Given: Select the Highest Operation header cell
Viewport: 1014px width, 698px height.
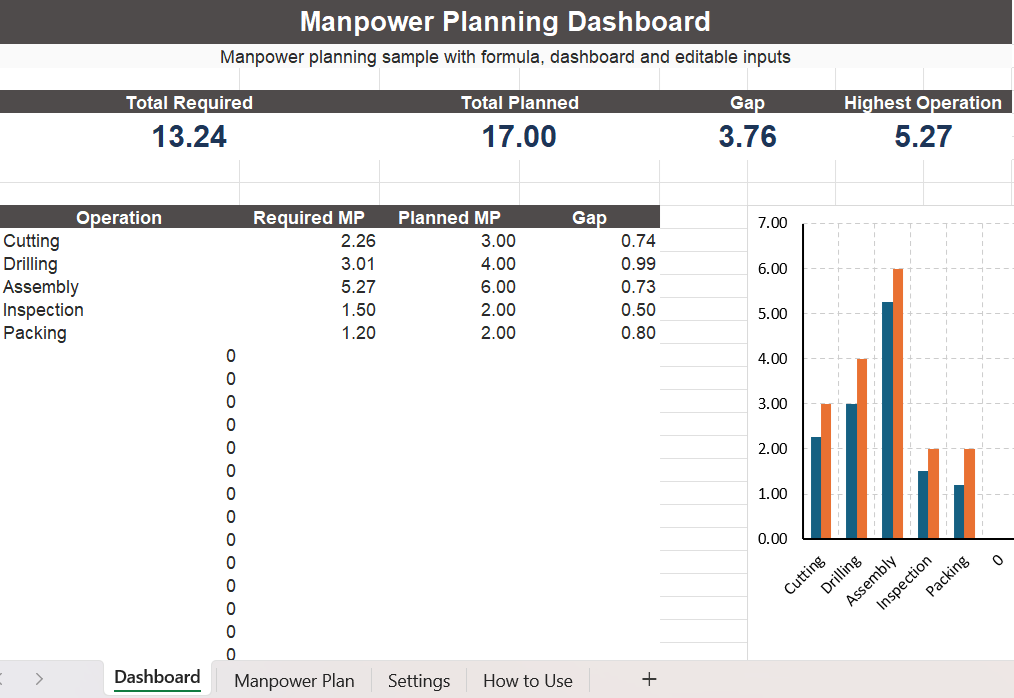Looking at the screenshot, I should 923,102.
